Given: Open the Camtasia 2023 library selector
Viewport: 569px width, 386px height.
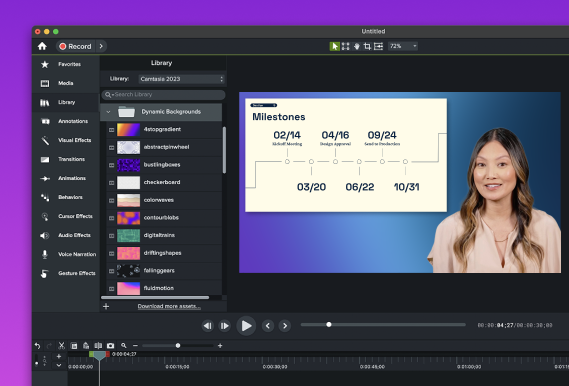Looking at the screenshot, I should tap(181, 79).
